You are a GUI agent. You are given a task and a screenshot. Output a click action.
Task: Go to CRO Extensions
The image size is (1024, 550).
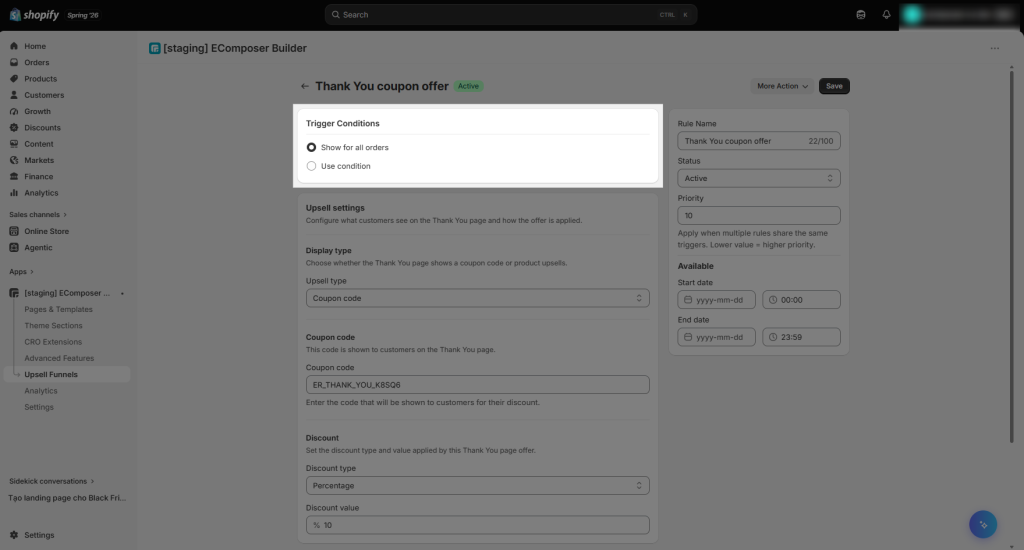pos(53,342)
